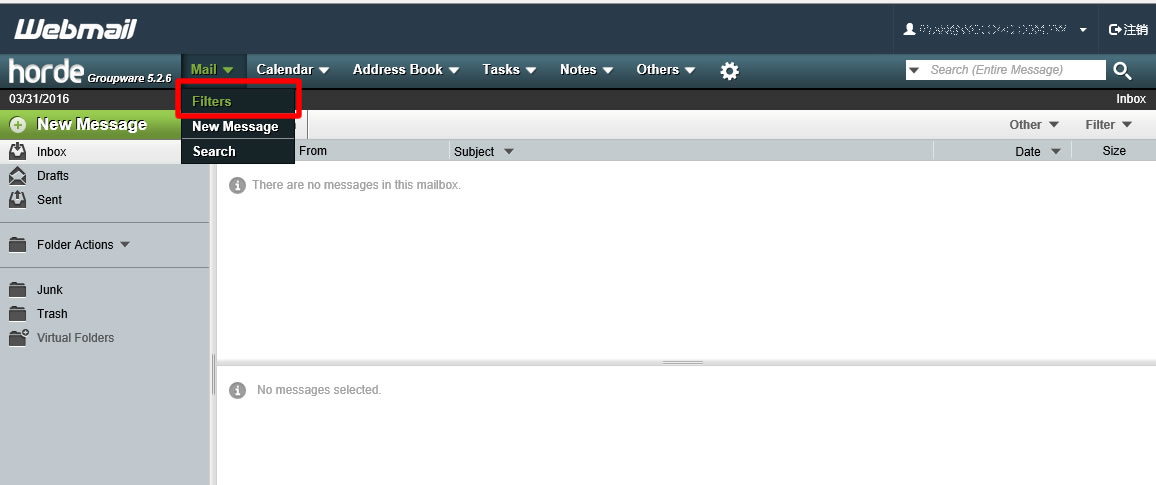The width and height of the screenshot is (1156, 485).
Task: Click the Search (Entire Message) input field
Action: click(1013, 70)
